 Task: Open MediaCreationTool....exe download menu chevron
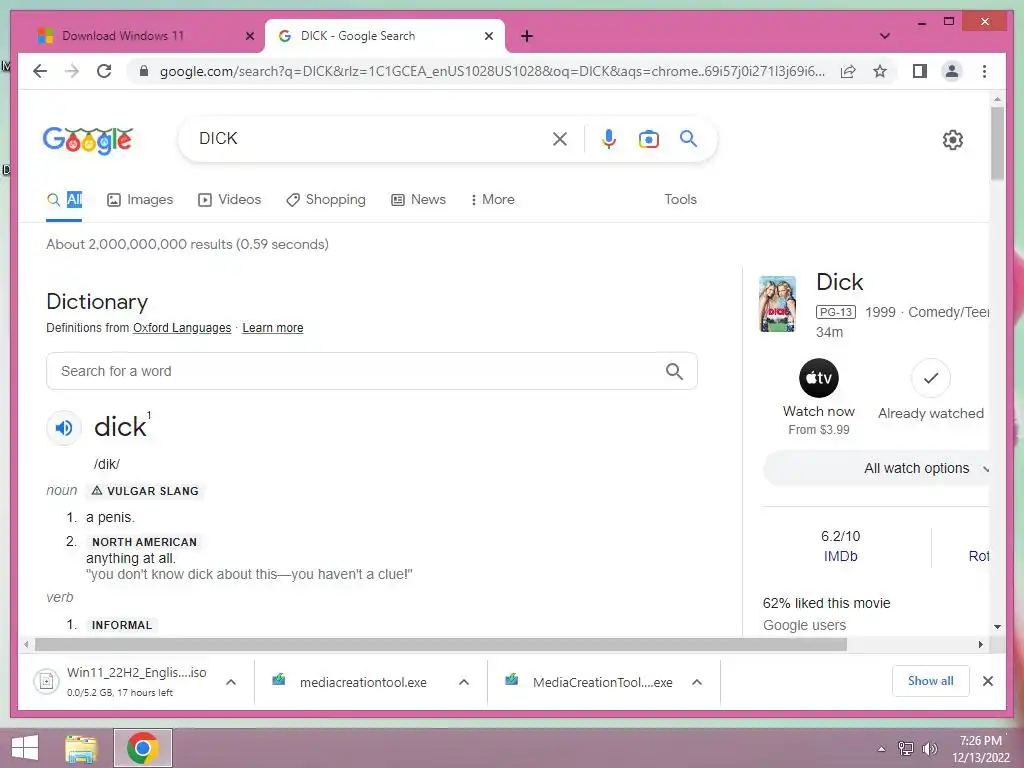click(x=697, y=682)
